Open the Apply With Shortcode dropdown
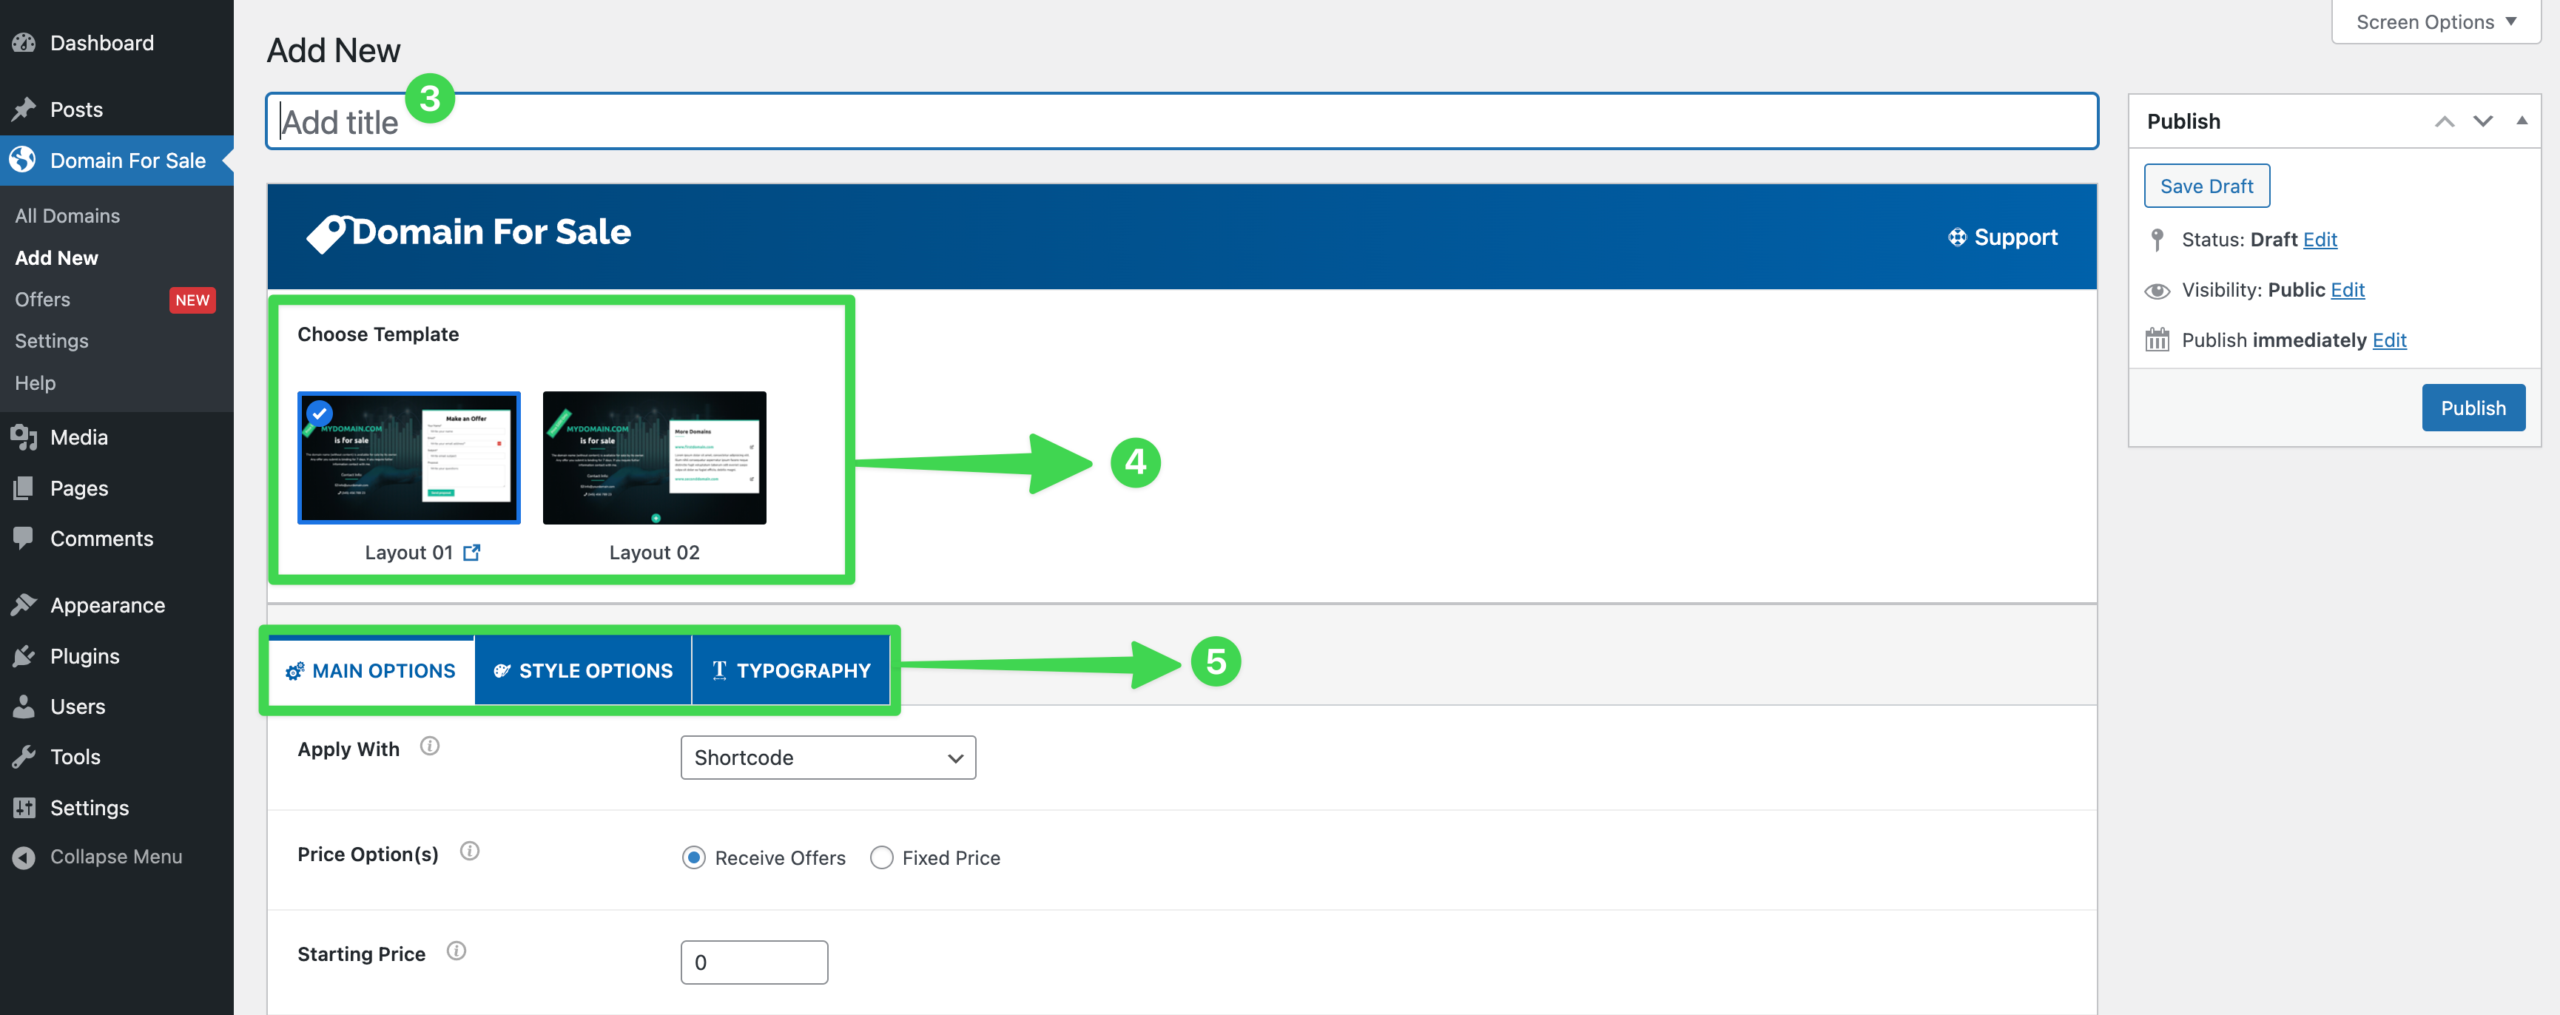 click(x=828, y=758)
